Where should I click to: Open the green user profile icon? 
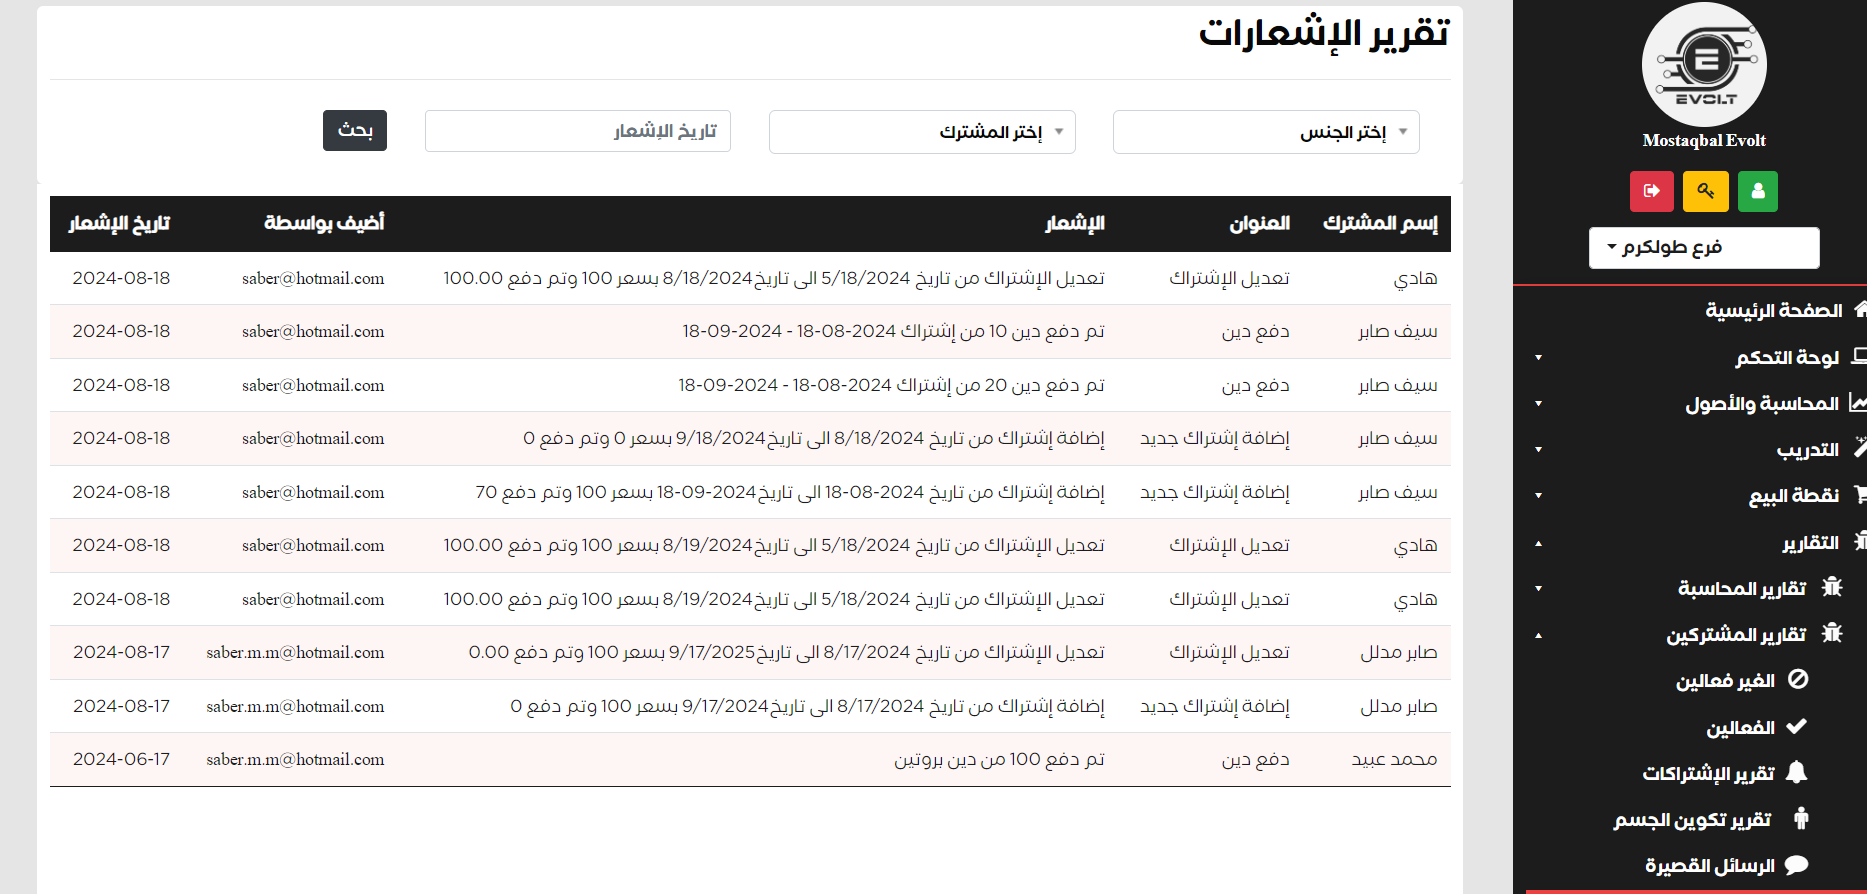point(1757,191)
